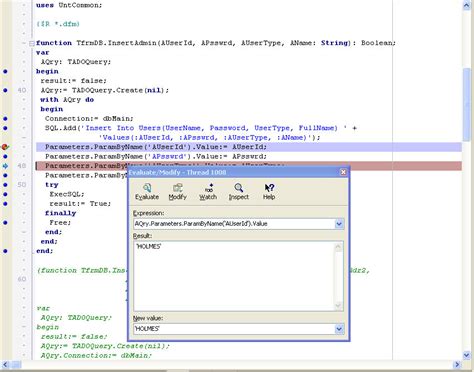Click the Help toolbar button
The image size is (474, 372).
click(269, 192)
